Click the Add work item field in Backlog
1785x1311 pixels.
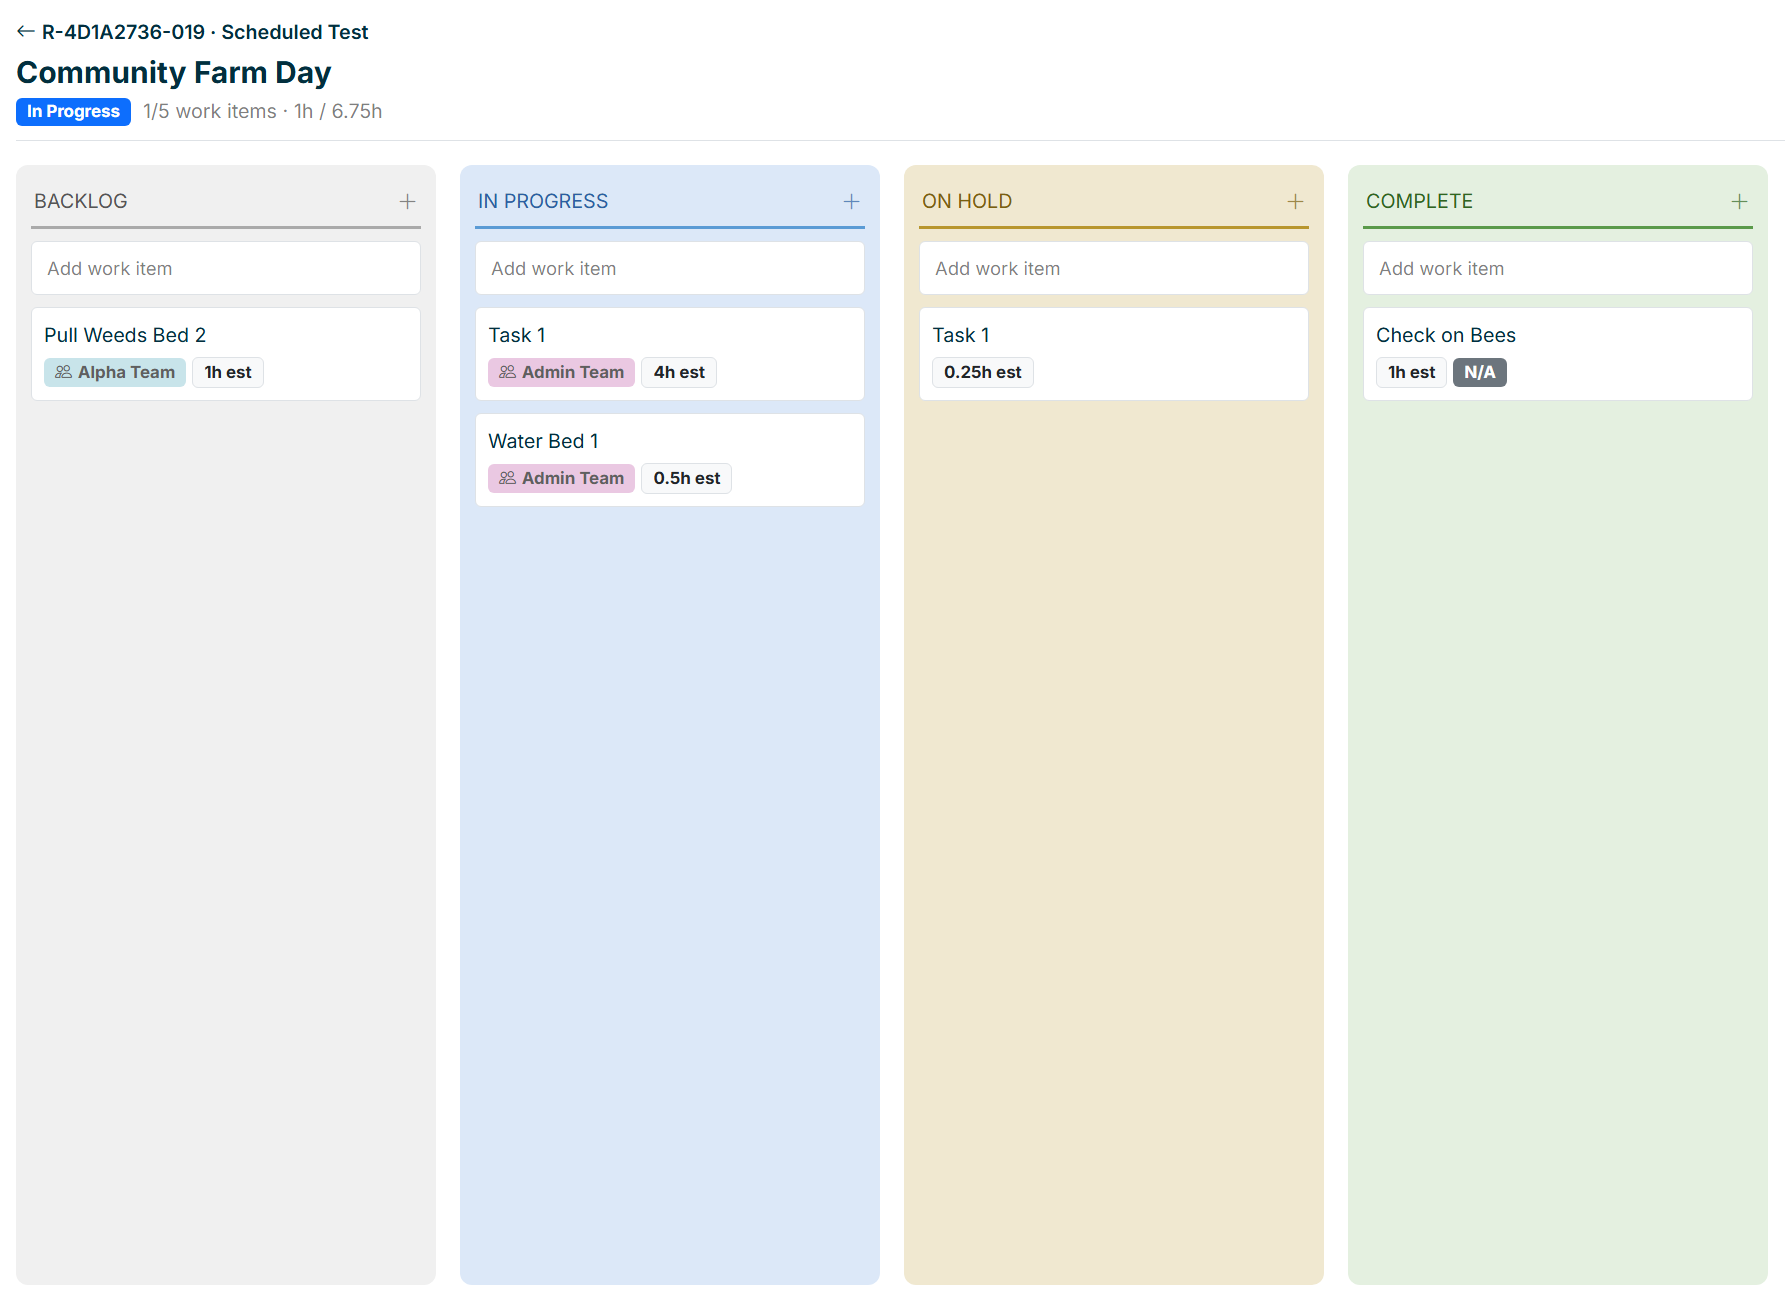pos(225,268)
